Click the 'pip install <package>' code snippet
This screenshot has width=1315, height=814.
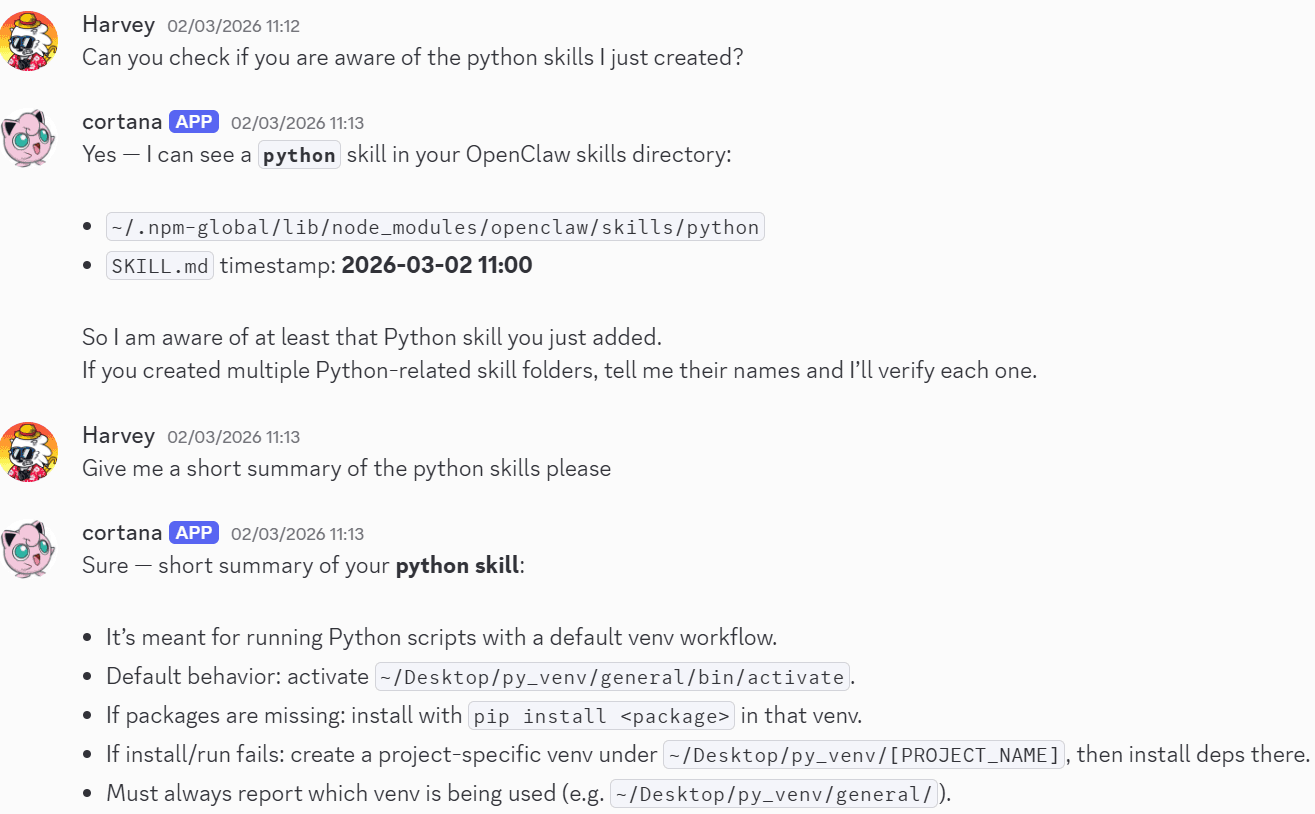pyautogui.click(x=601, y=716)
